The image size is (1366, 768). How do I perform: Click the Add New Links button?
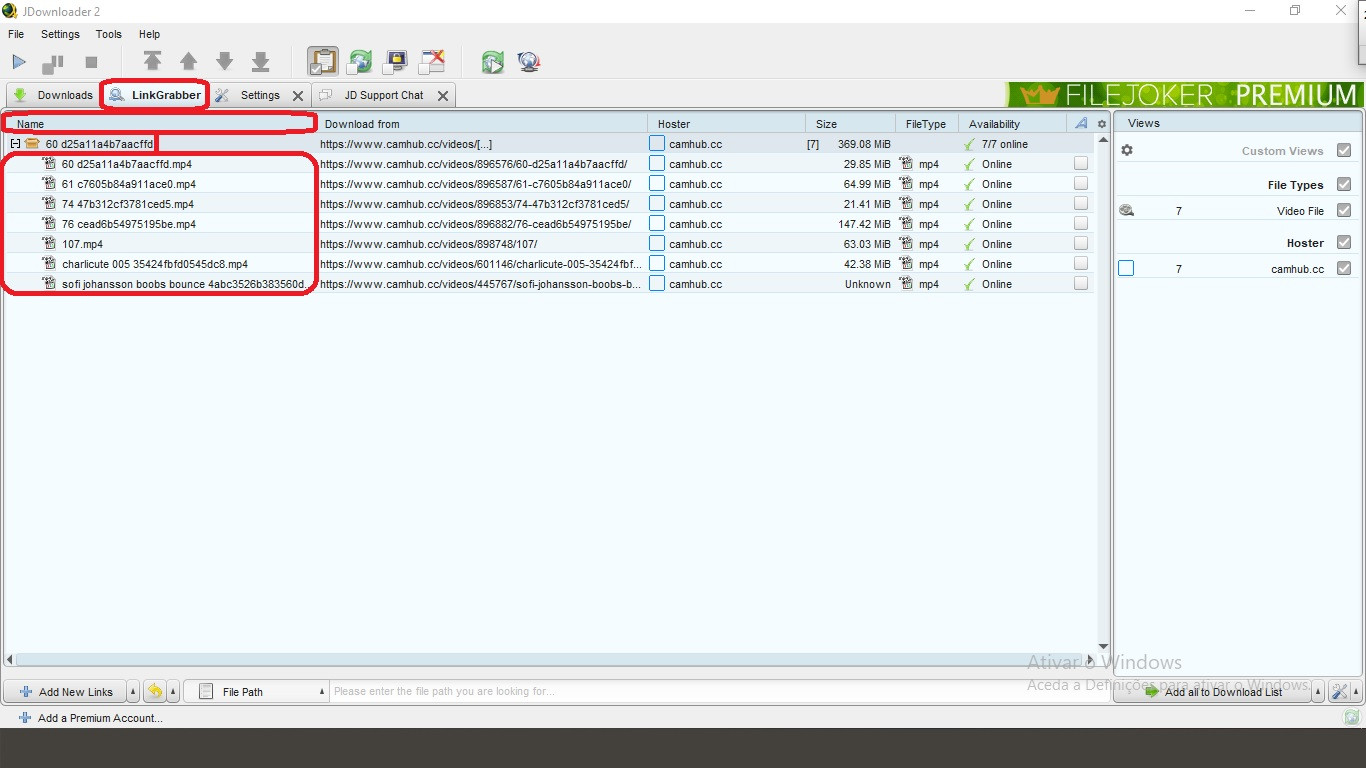pyautogui.click(x=65, y=692)
